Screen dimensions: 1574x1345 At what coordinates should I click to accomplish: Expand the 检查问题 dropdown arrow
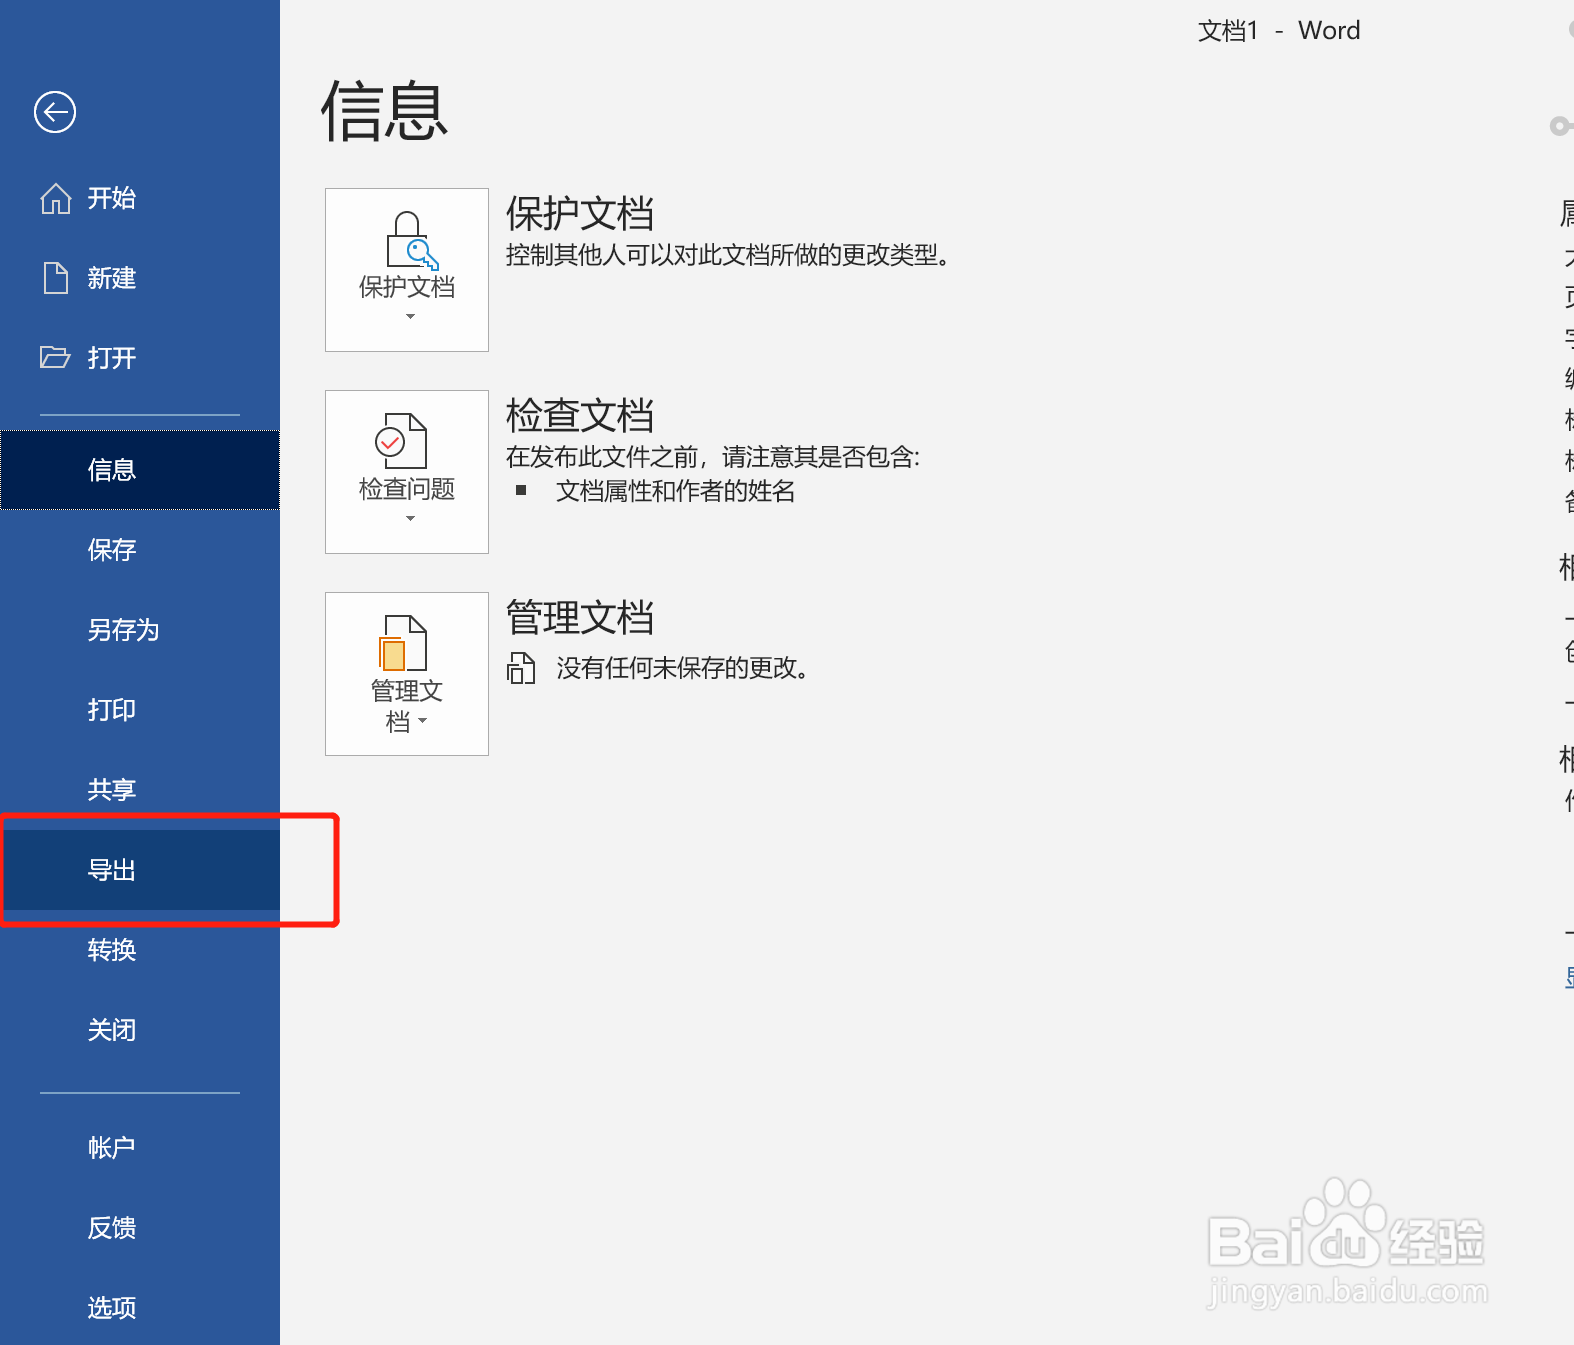410,519
